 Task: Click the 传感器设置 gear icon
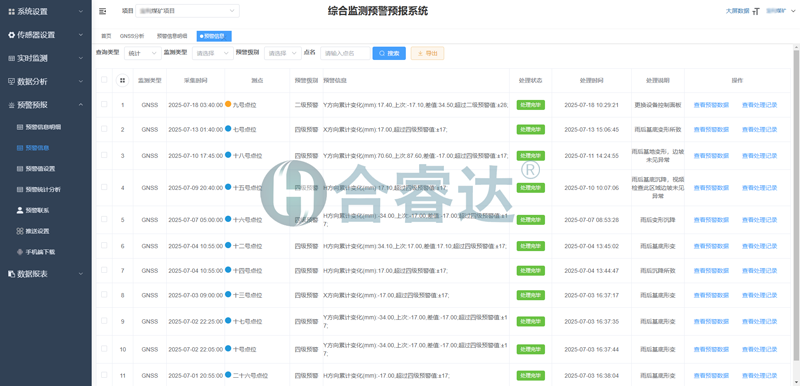[x=11, y=35]
